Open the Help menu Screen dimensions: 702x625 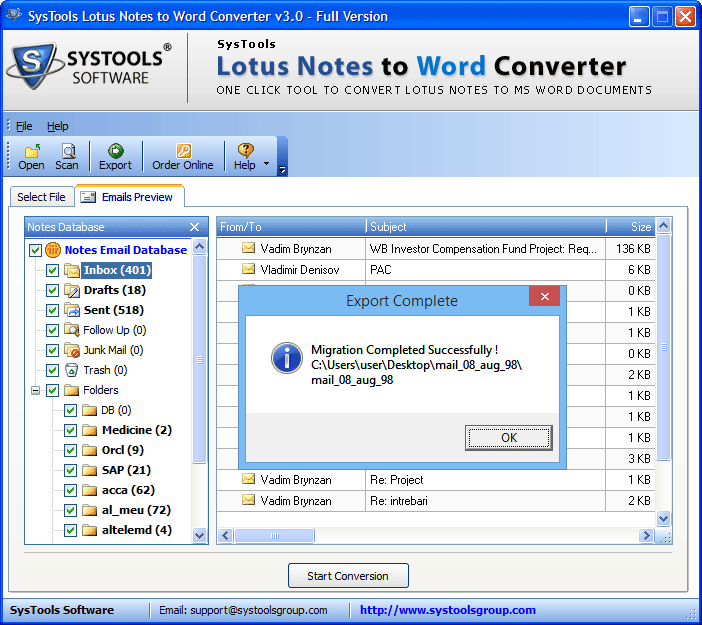pyautogui.click(x=58, y=126)
